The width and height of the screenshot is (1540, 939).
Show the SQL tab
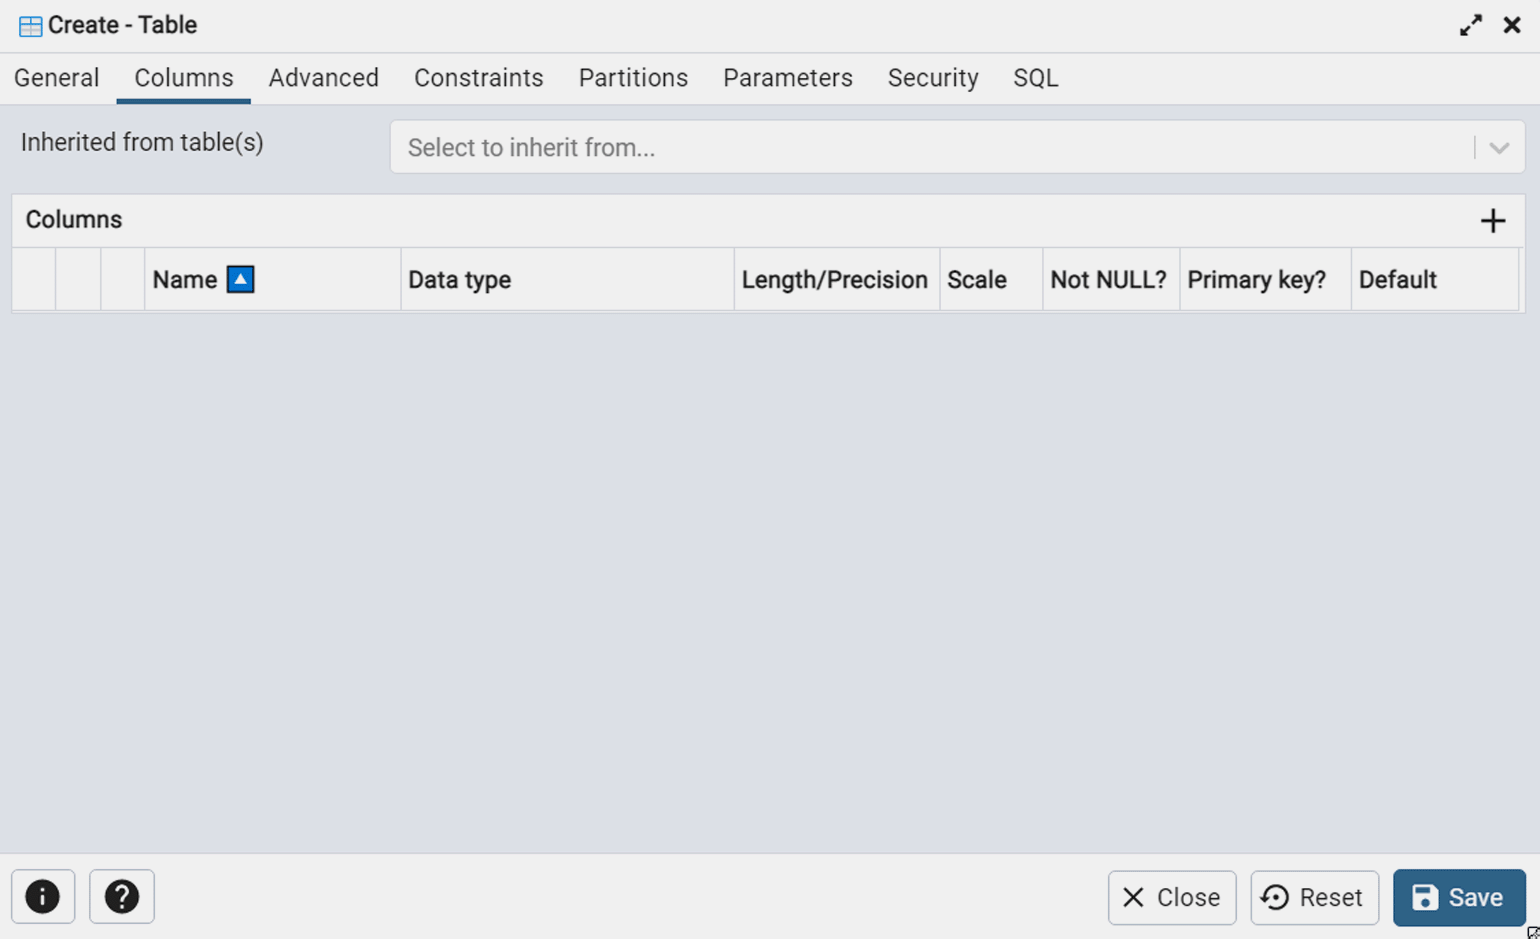tap(1036, 78)
